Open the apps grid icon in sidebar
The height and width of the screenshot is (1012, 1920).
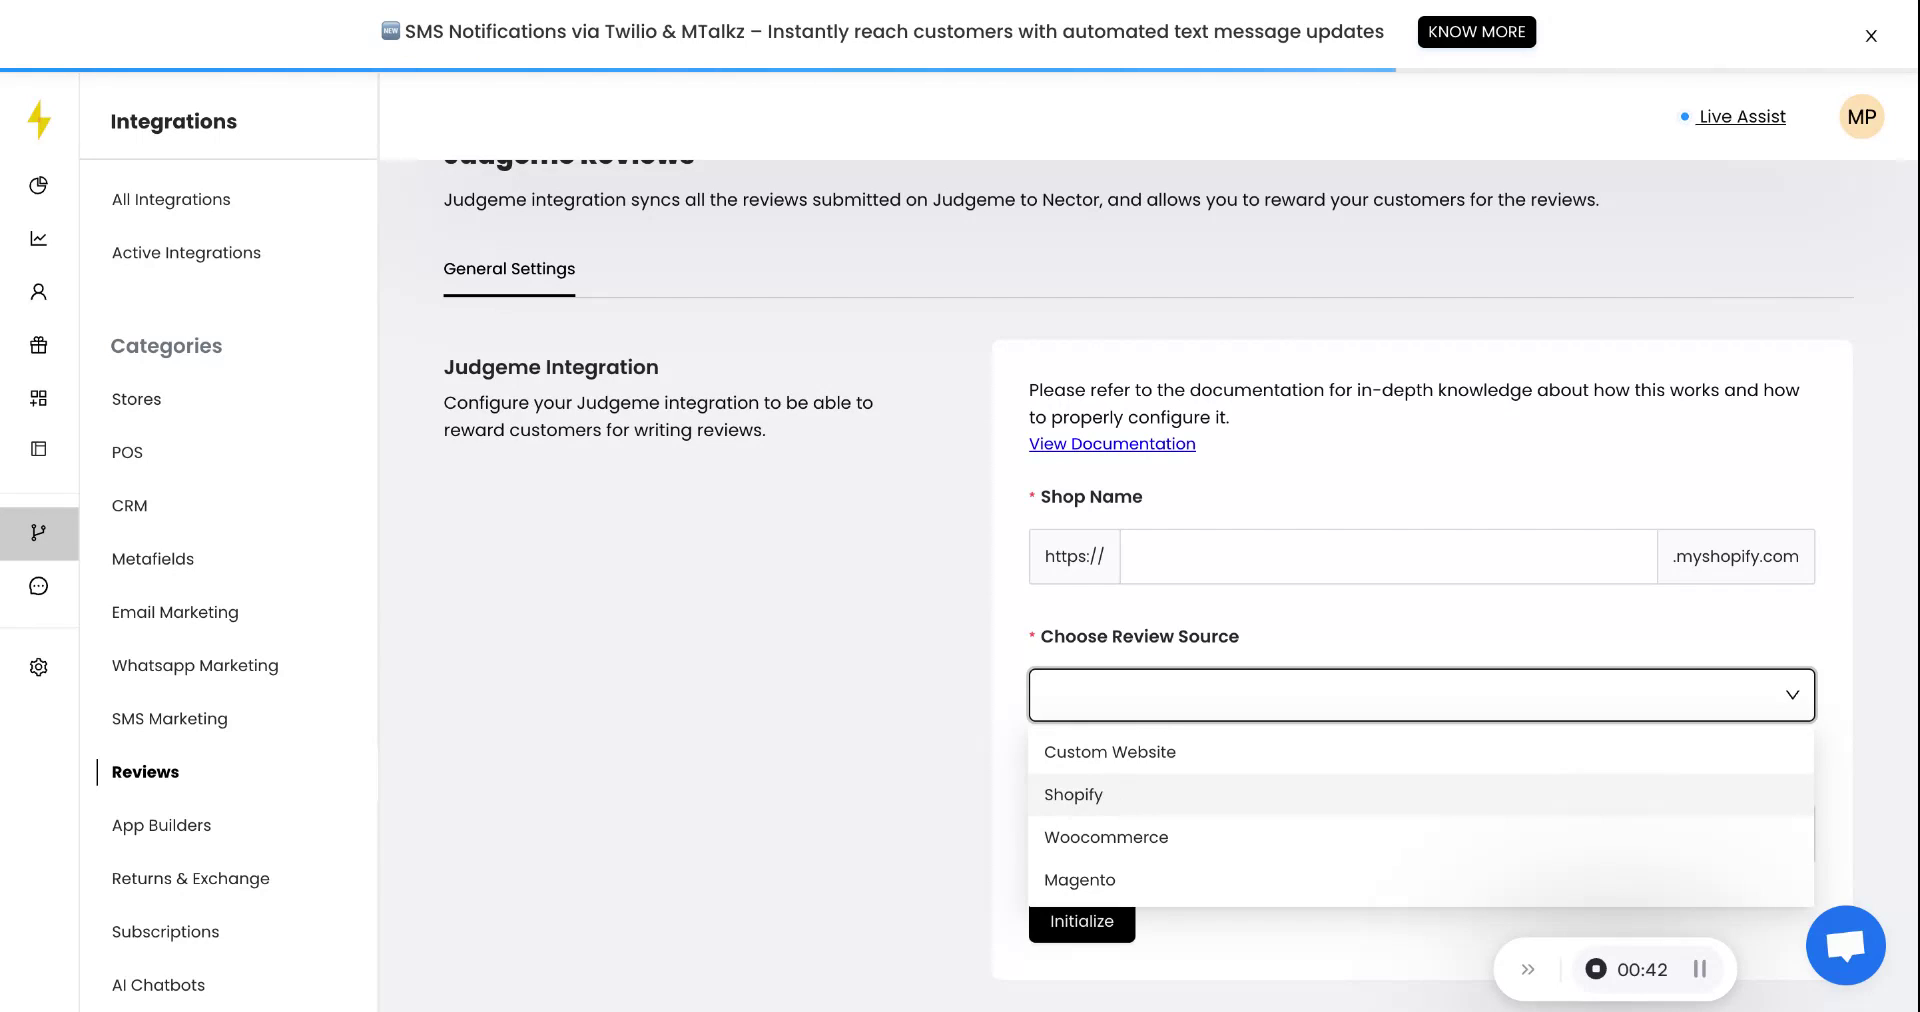click(38, 398)
